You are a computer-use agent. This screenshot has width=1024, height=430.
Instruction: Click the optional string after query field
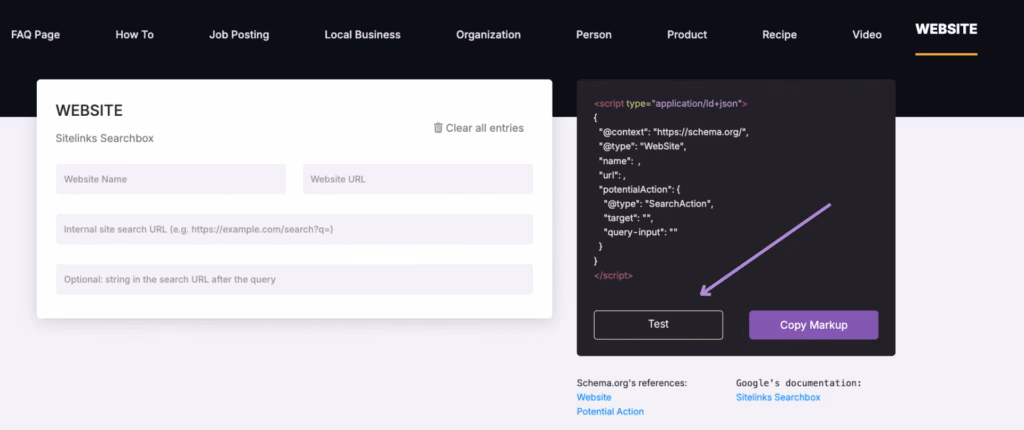tap(294, 279)
